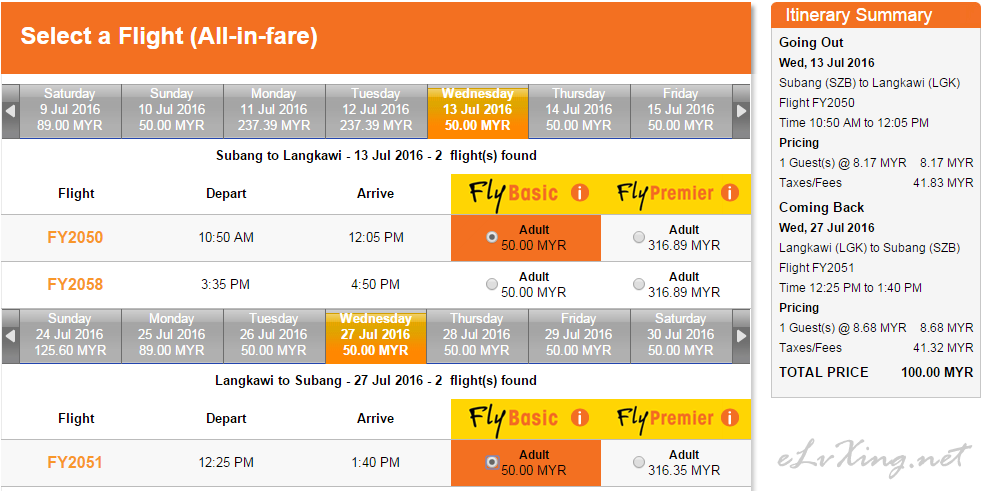Switch to Saturday 9 Jul 2016 tab

tap(70, 111)
